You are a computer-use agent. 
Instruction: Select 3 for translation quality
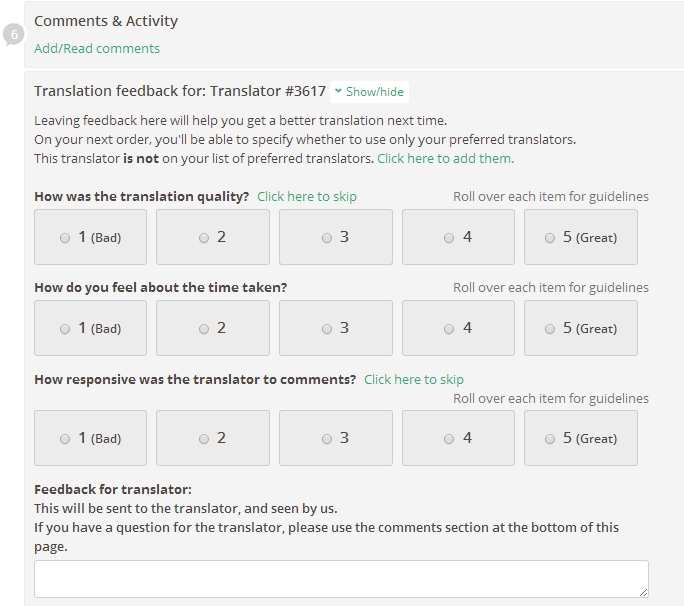335,237
